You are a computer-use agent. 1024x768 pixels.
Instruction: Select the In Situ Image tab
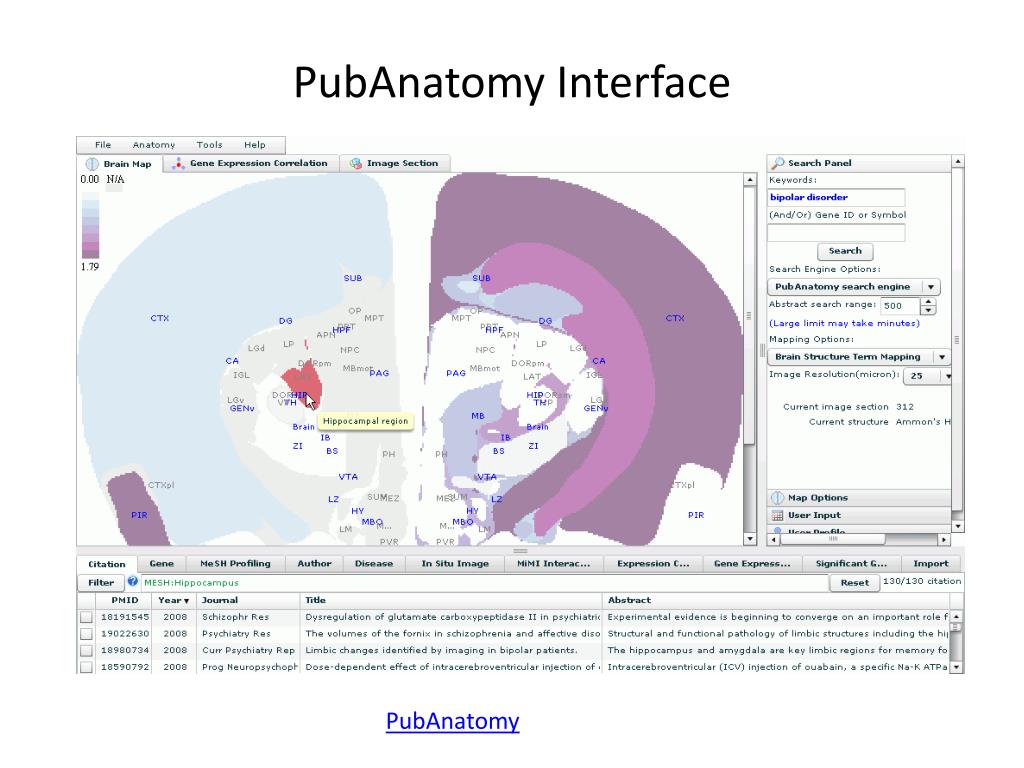click(x=455, y=564)
